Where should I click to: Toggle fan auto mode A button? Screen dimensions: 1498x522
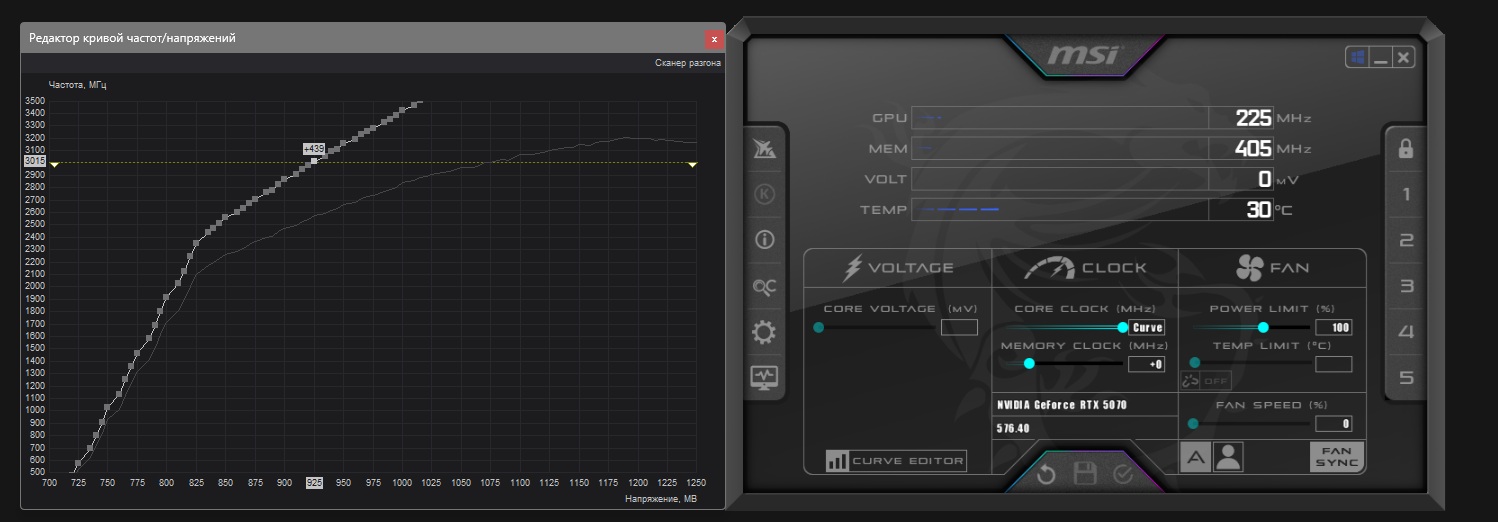(1195, 457)
